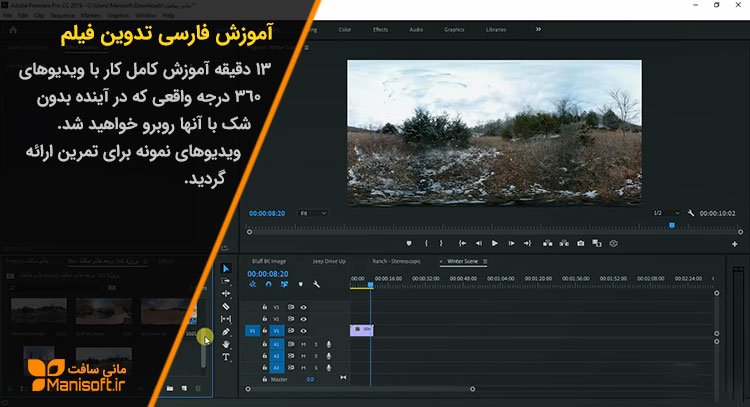Click voice-over record mic on A1
750x407 pixels.
329,344
